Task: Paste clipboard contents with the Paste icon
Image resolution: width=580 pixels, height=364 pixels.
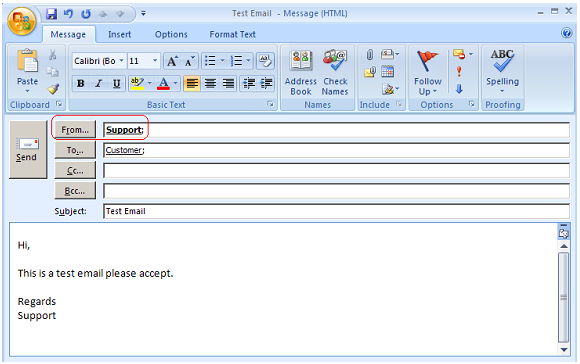Action: (x=27, y=61)
